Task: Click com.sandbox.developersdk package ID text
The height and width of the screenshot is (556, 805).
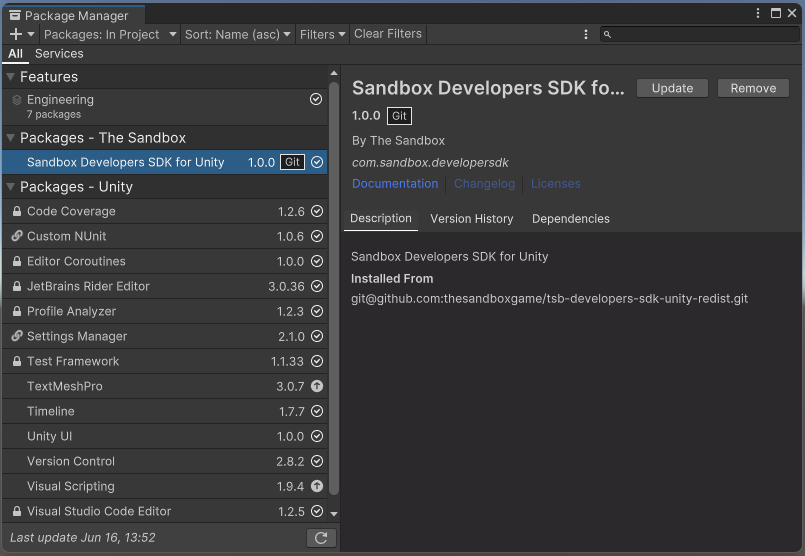Action: 430,163
